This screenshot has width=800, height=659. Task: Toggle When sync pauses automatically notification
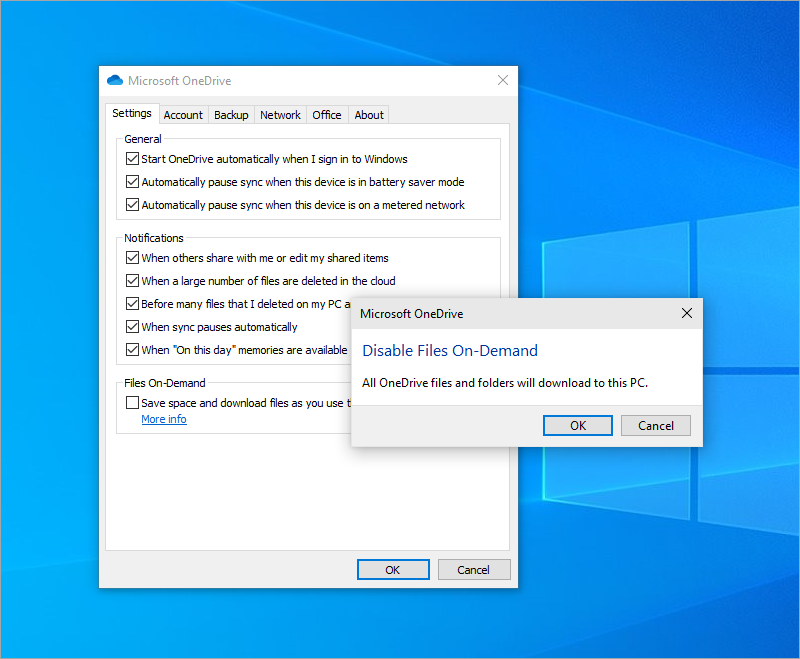(132, 326)
